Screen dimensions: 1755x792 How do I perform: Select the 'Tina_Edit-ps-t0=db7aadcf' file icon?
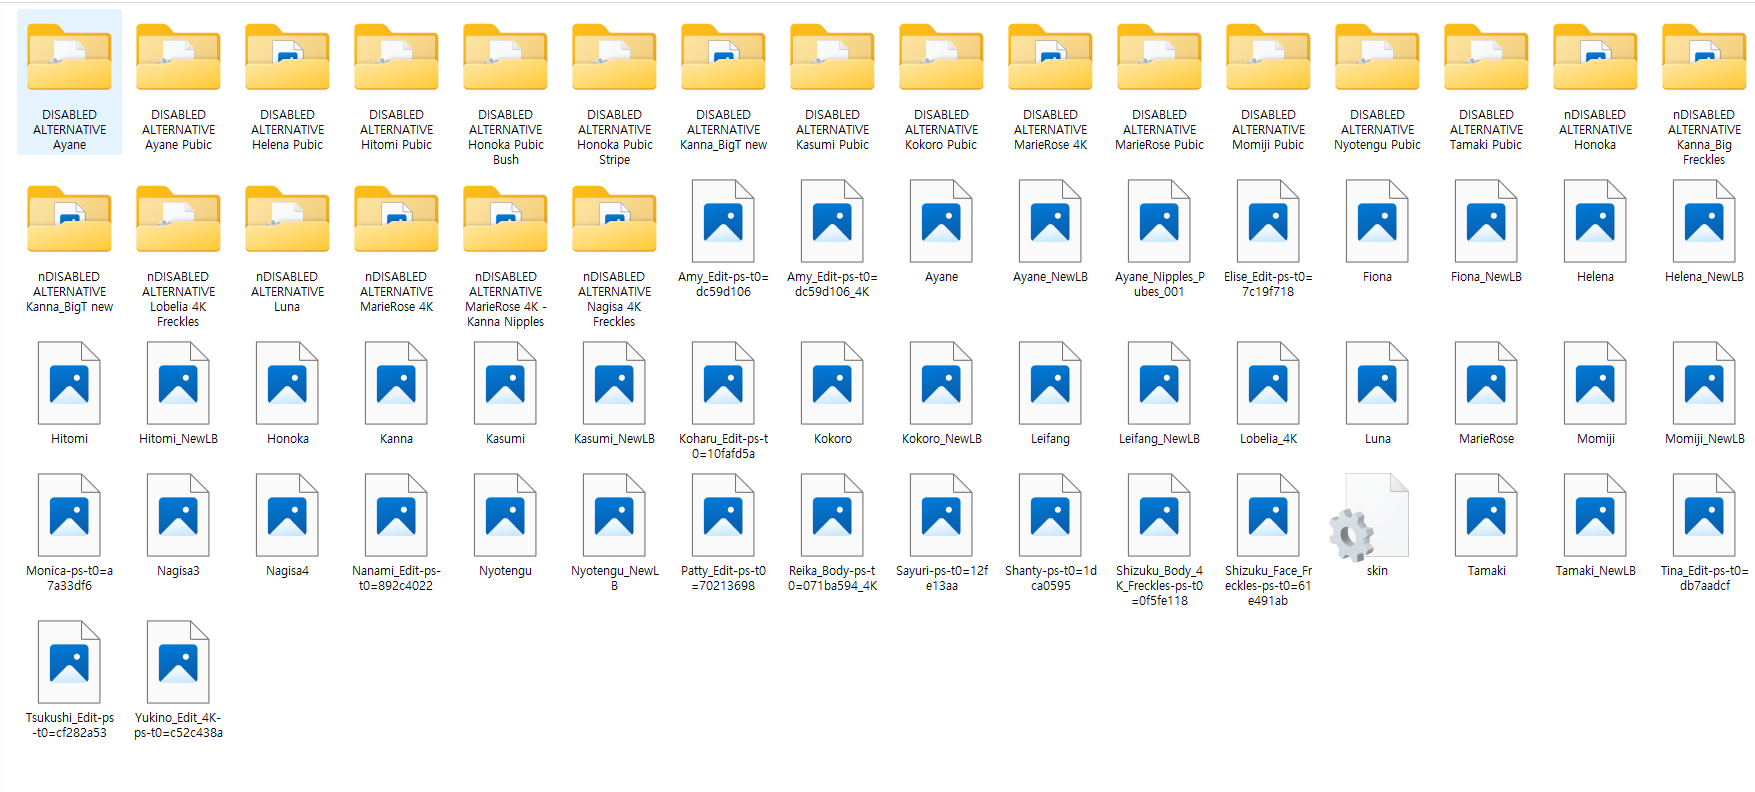[x=1704, y=515]
